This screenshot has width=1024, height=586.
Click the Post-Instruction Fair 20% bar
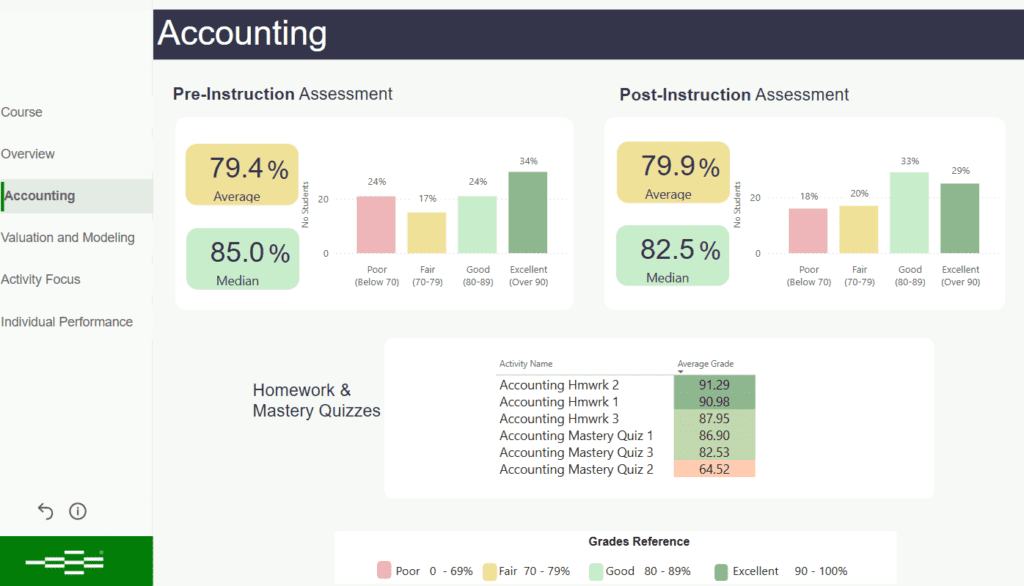coord(858,229)
